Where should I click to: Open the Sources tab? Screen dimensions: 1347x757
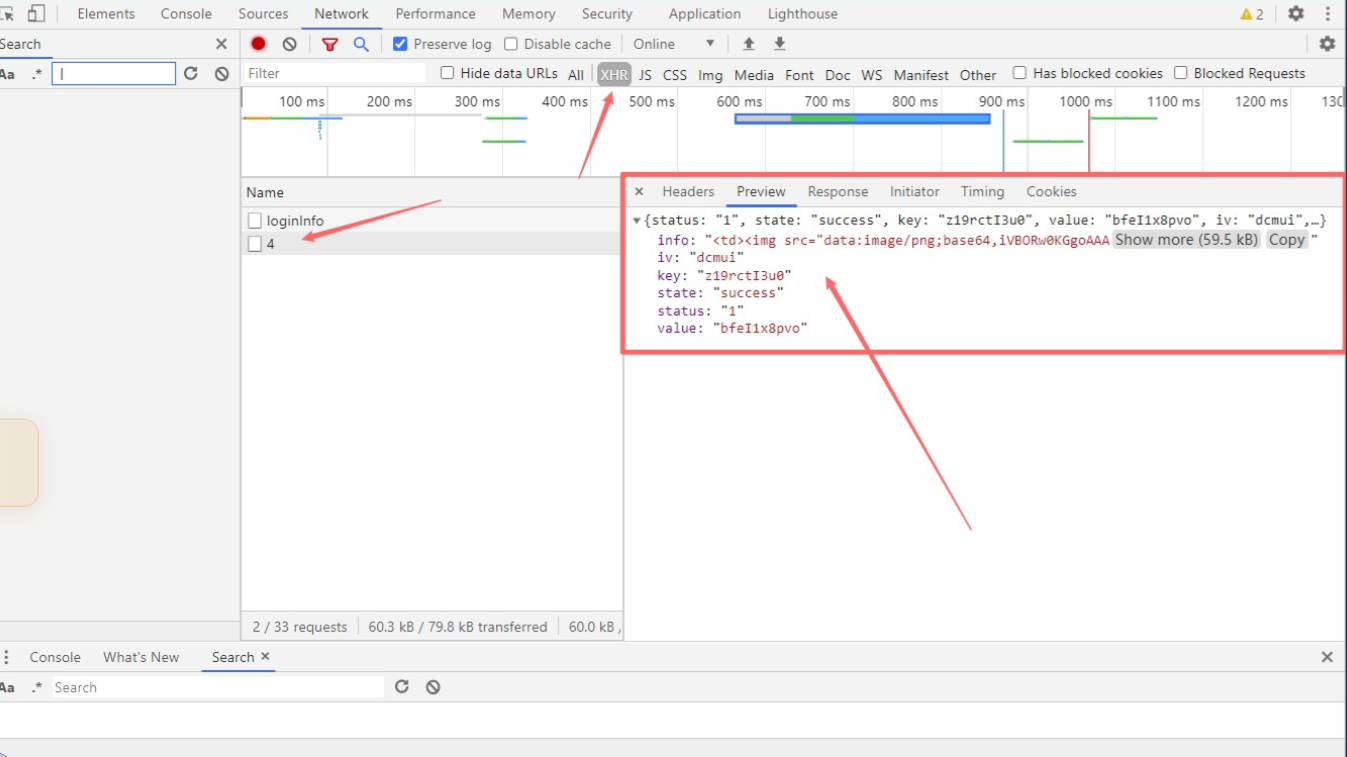pyautogui.click(x=263, y=14)
